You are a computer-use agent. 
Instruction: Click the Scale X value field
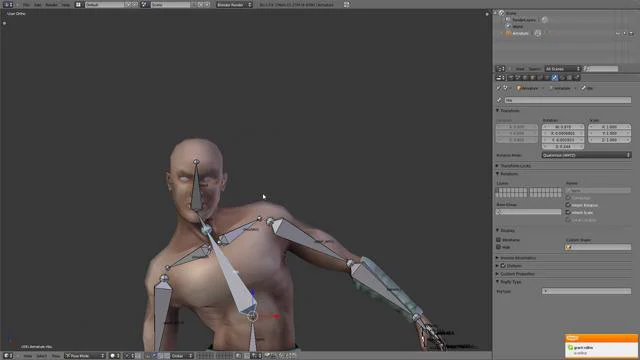point(609,127)
